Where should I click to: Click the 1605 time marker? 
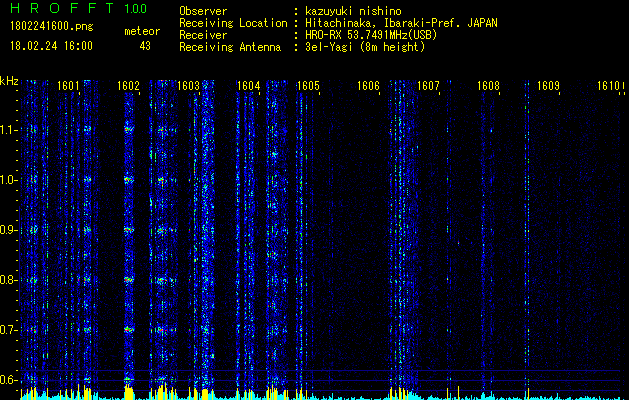308,86
